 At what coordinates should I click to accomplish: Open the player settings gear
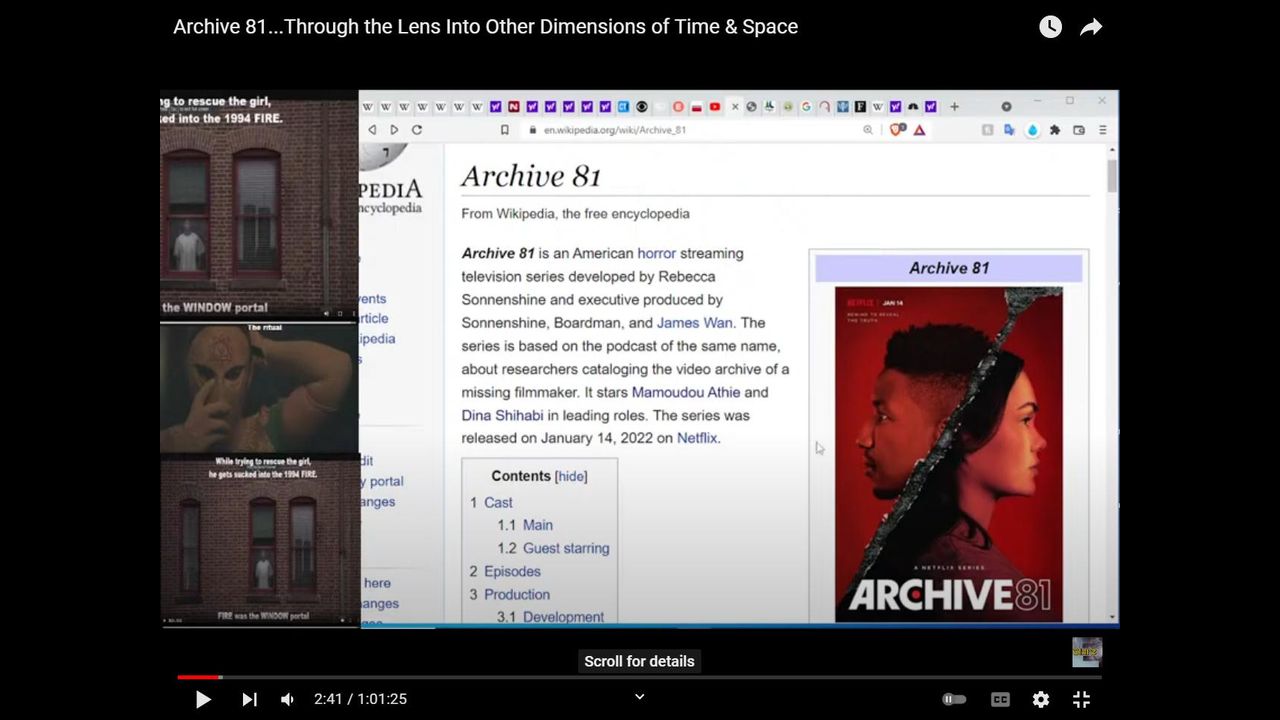click(x=1041, y=700)
